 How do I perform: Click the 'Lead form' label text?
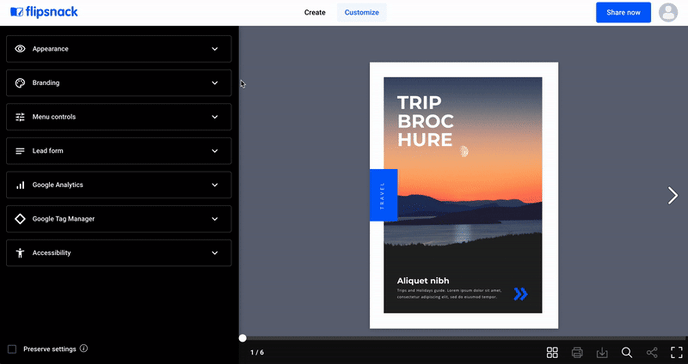click(48, 151)
